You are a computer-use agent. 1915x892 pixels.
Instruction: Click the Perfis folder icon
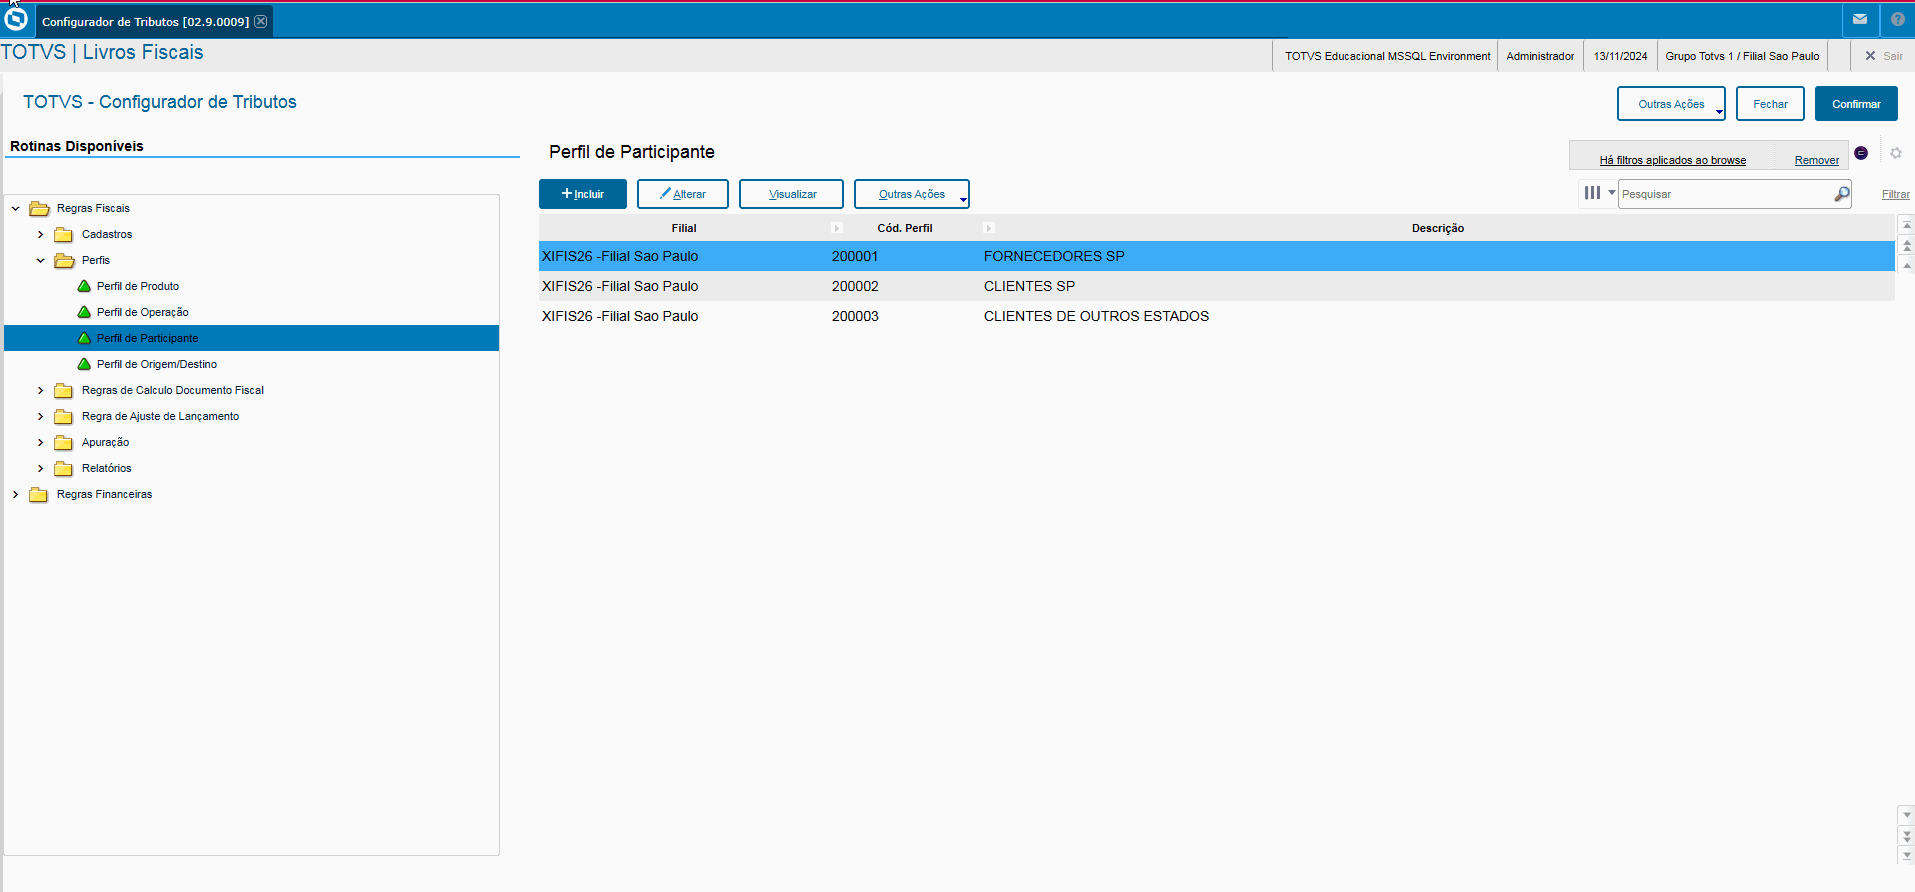click(x=64, y=260)
